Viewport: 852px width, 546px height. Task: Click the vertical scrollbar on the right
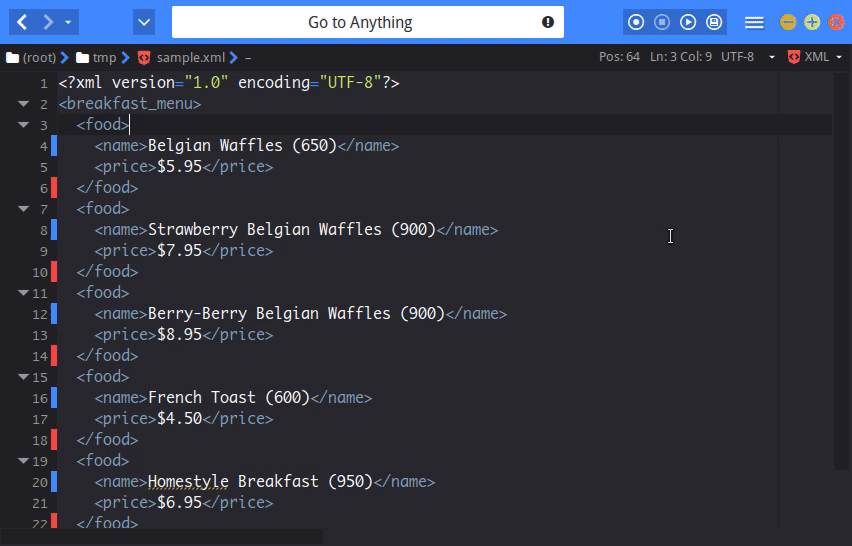pos(841,272)
